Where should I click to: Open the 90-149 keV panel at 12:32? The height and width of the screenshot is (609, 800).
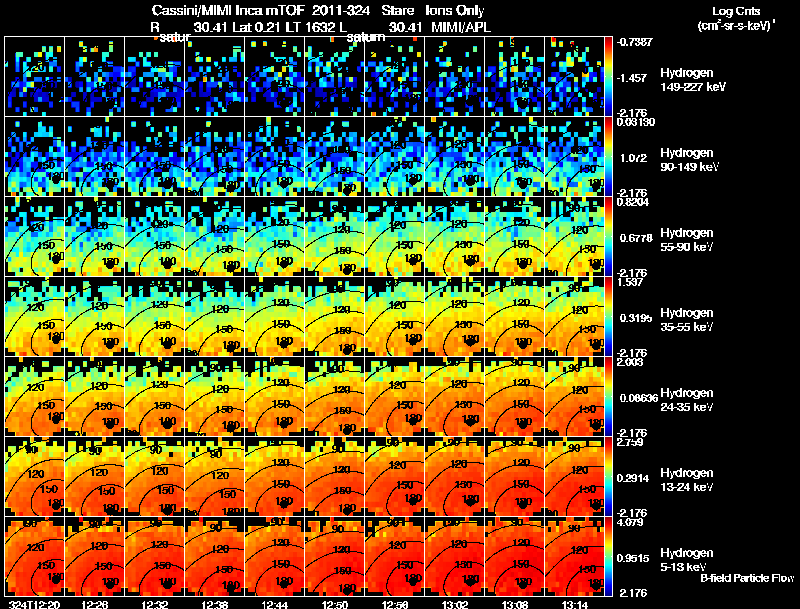tap(154, 157)
